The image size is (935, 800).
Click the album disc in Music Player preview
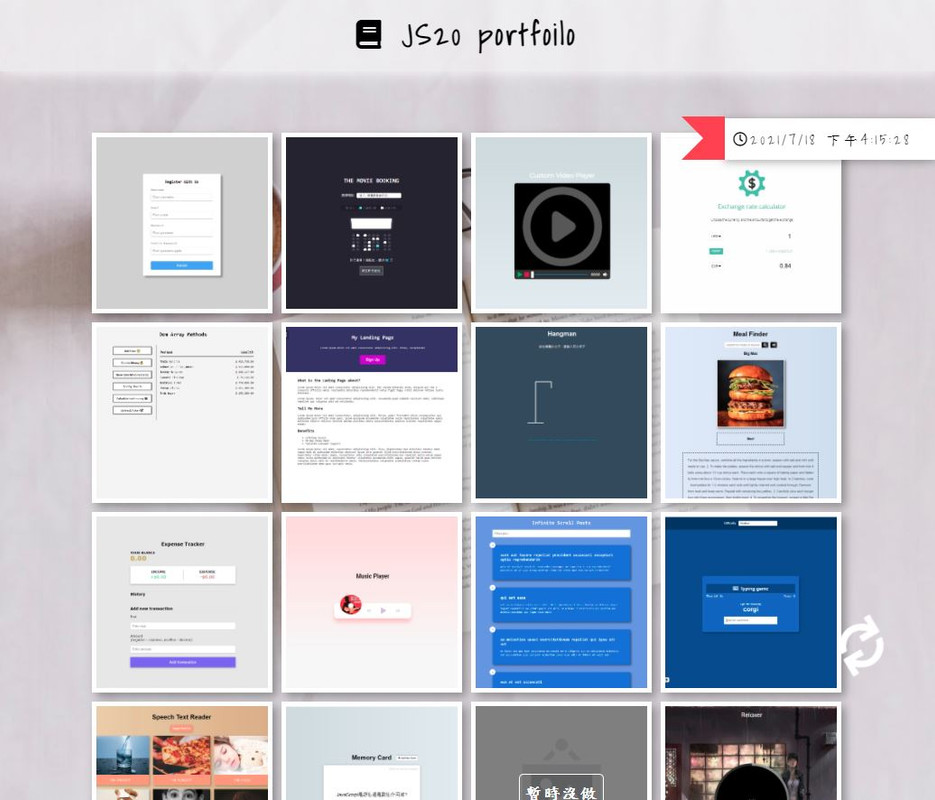[351, 604]
